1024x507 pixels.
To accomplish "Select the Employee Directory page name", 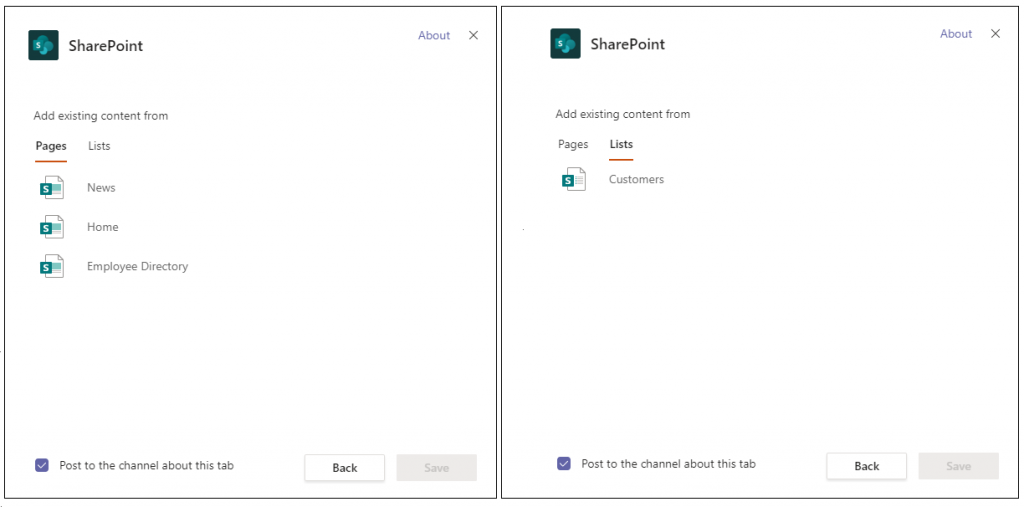I will 137,267.
